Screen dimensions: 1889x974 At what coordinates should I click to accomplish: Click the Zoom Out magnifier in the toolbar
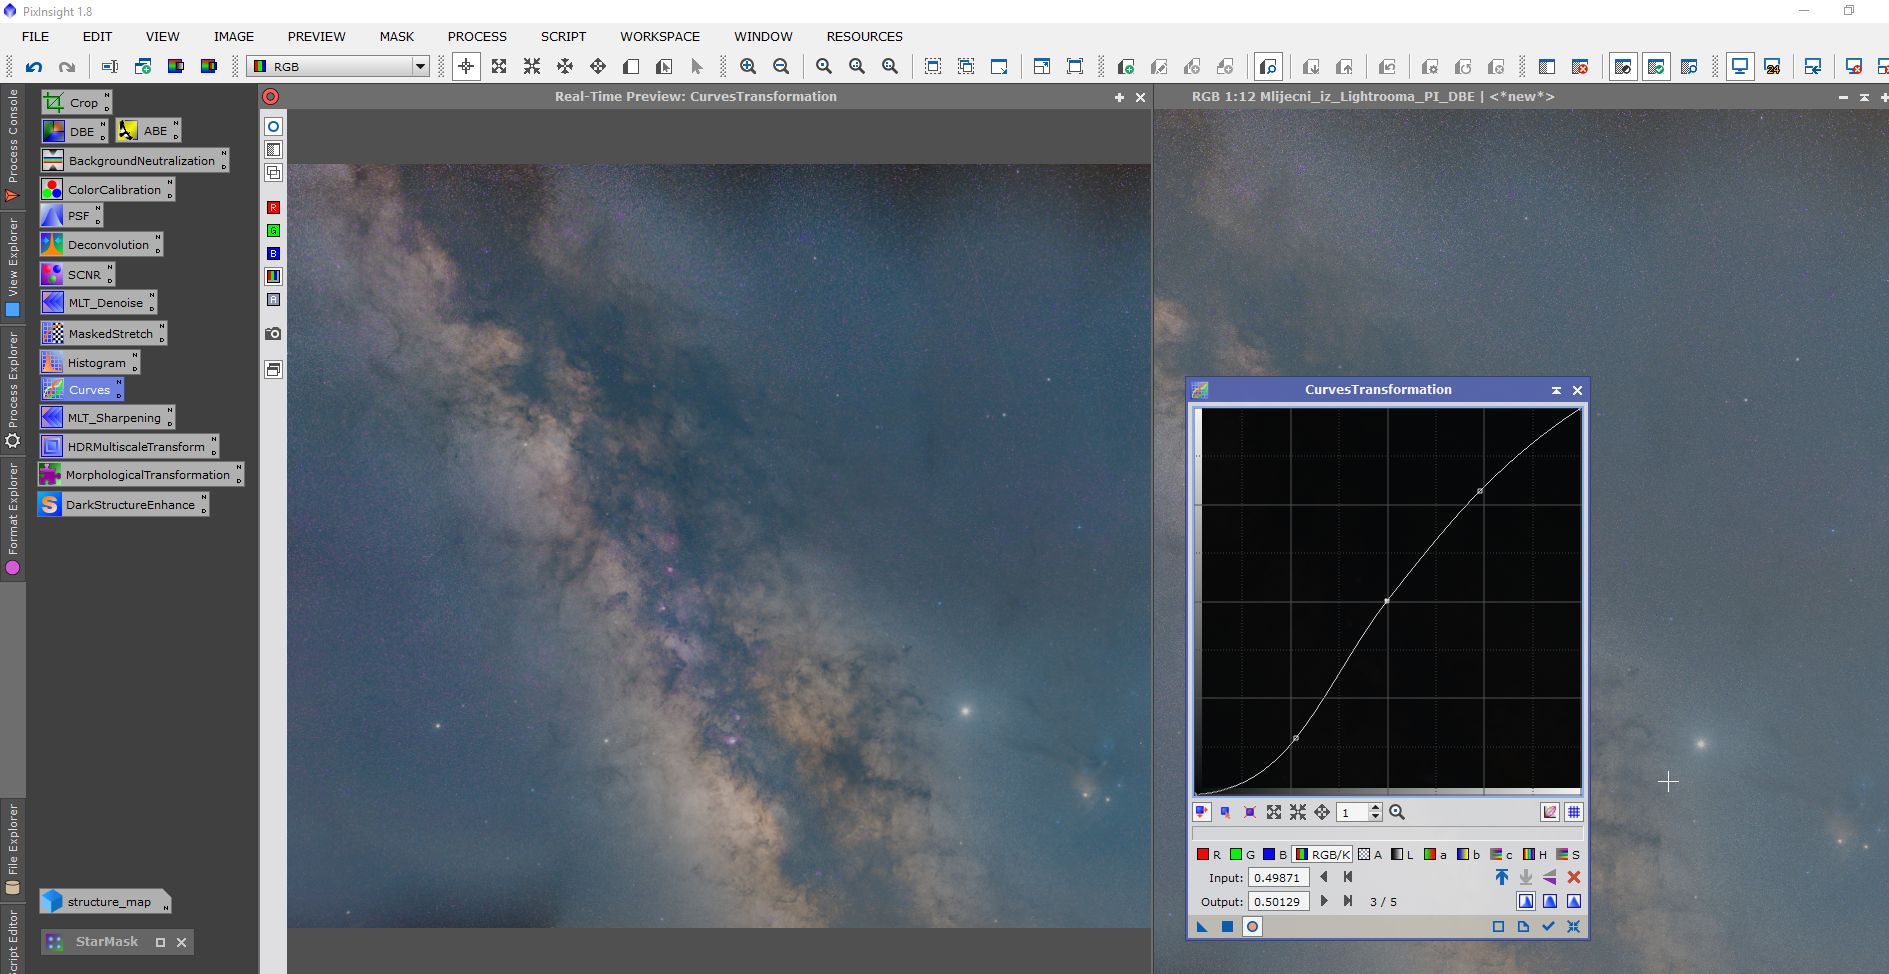(781, 67)
